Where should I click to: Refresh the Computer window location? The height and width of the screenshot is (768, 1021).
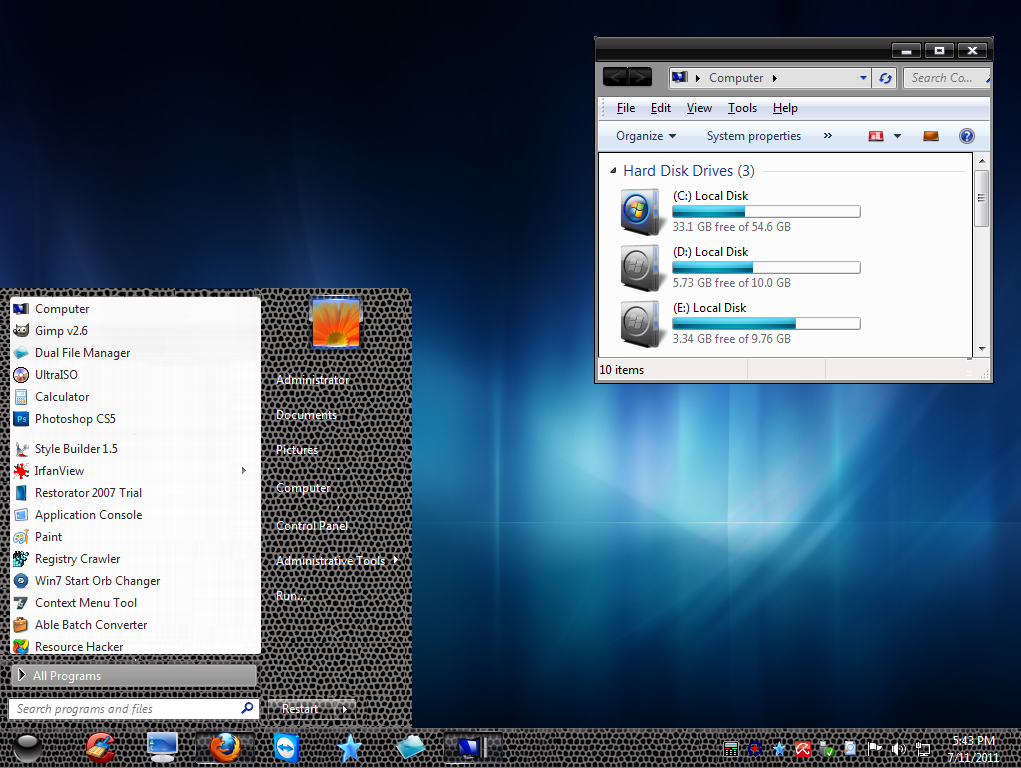pos(884,78)
